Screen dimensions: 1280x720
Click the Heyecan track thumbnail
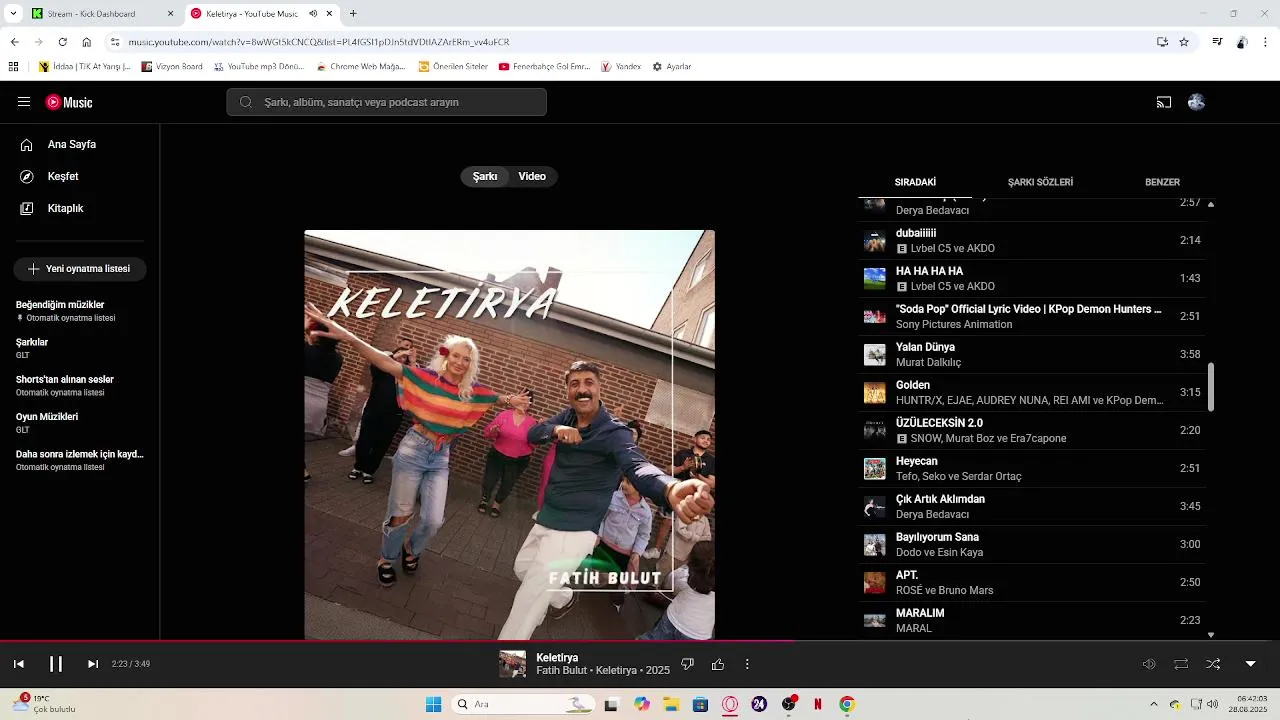click(x=875, y=469)
